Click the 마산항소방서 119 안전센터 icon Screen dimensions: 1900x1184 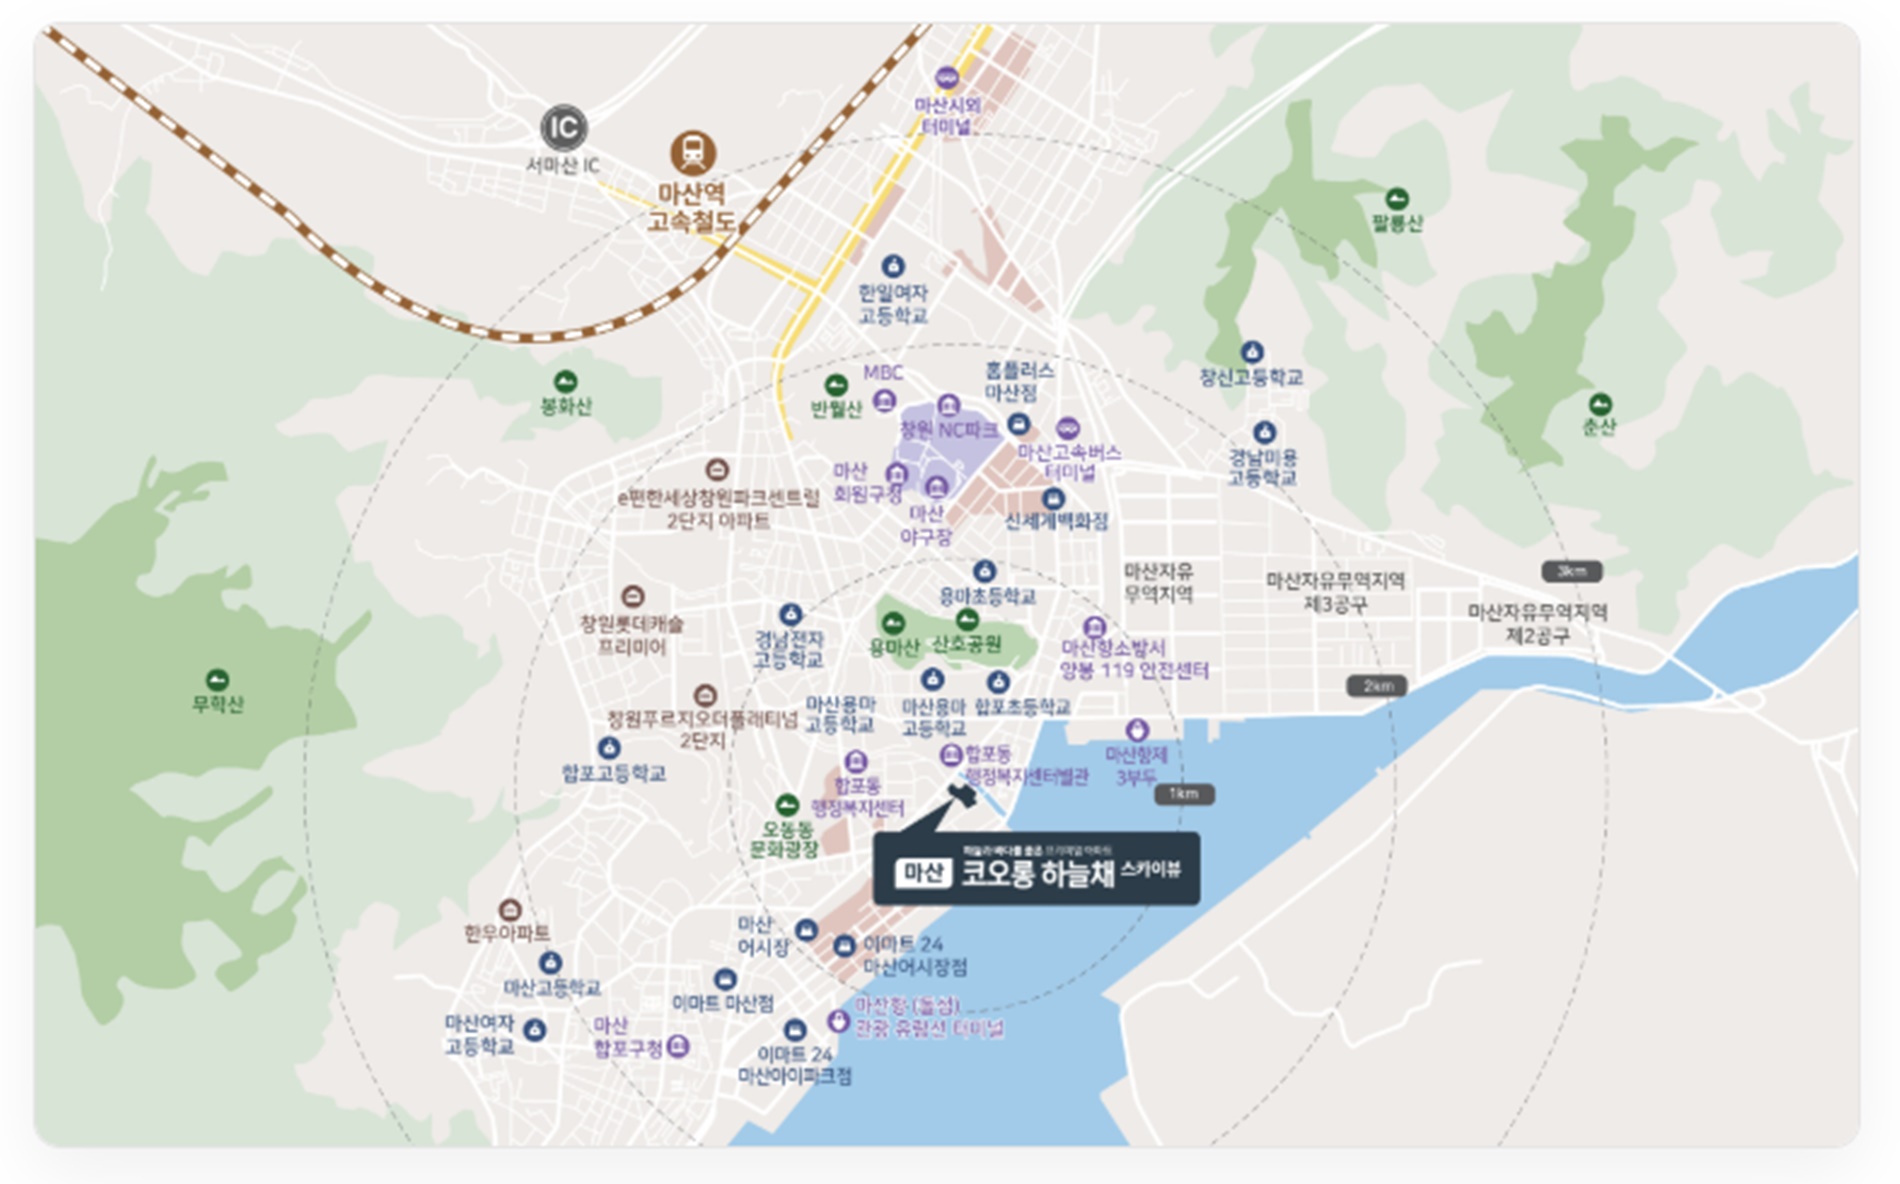tap(1095, 627)
